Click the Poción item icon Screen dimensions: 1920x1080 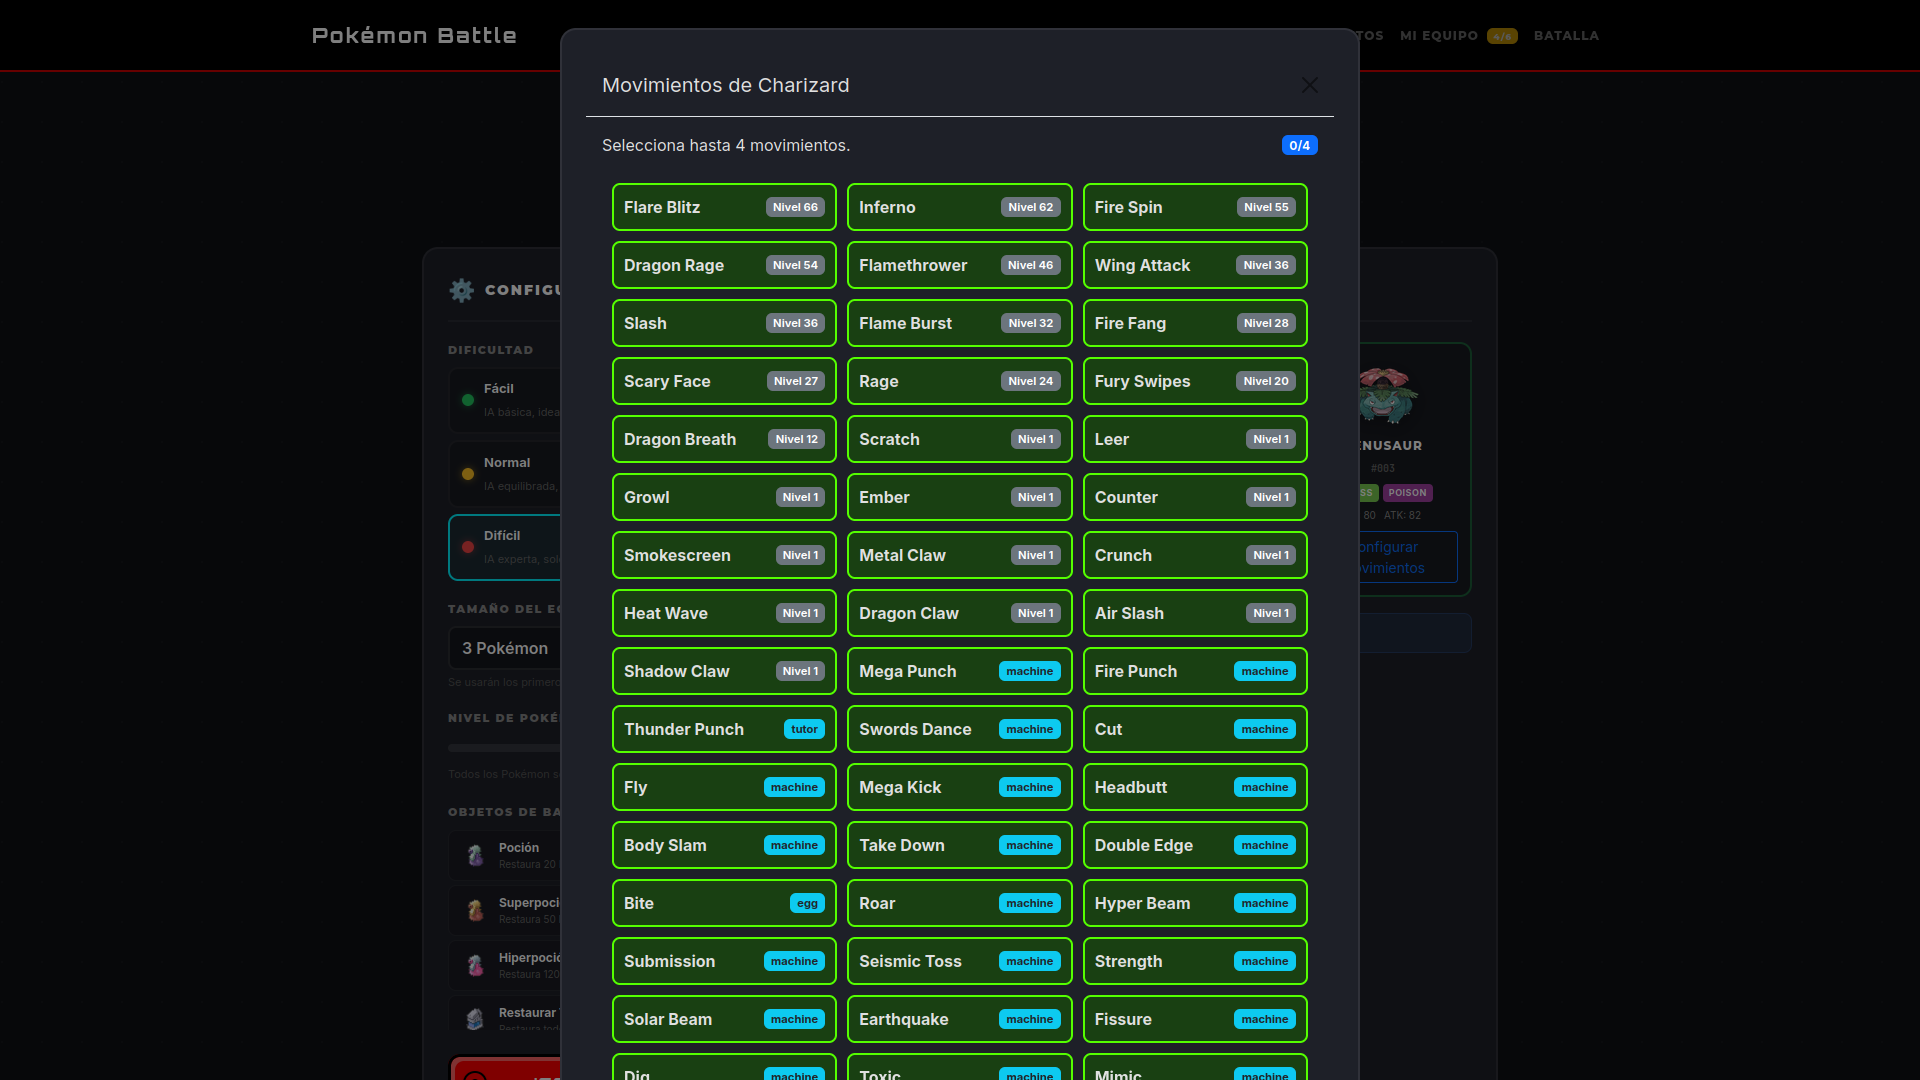[475, 855]
